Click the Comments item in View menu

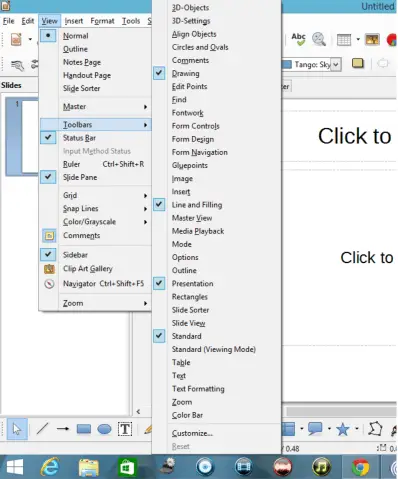point(95,236)
